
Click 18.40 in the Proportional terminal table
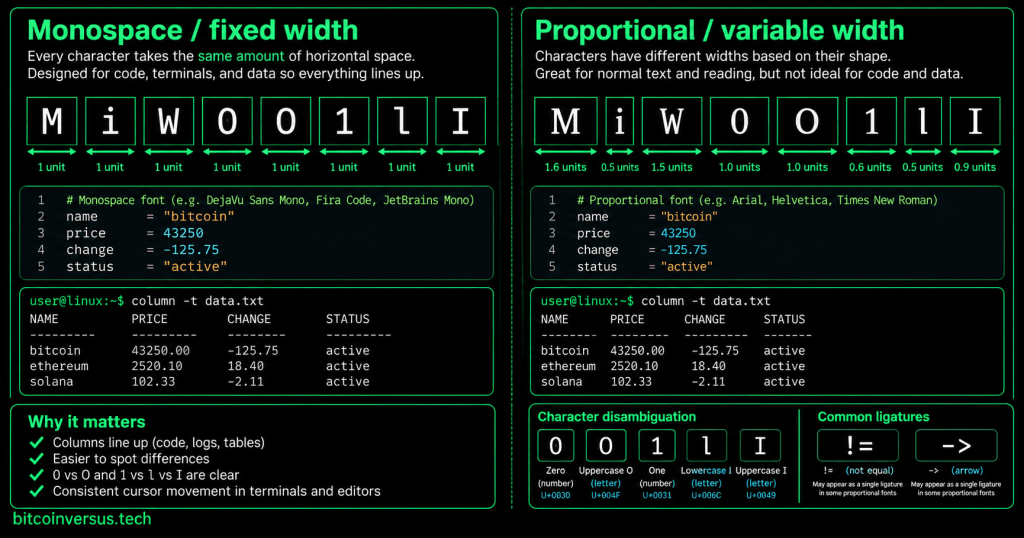pyautogui.click(x=709, y=366)
